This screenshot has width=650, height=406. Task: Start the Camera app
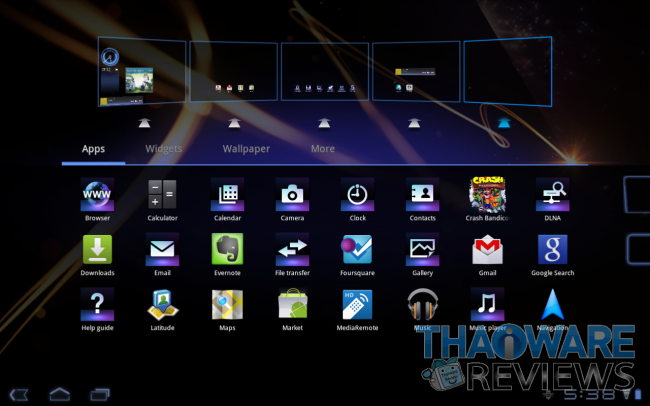click(292, 199)
